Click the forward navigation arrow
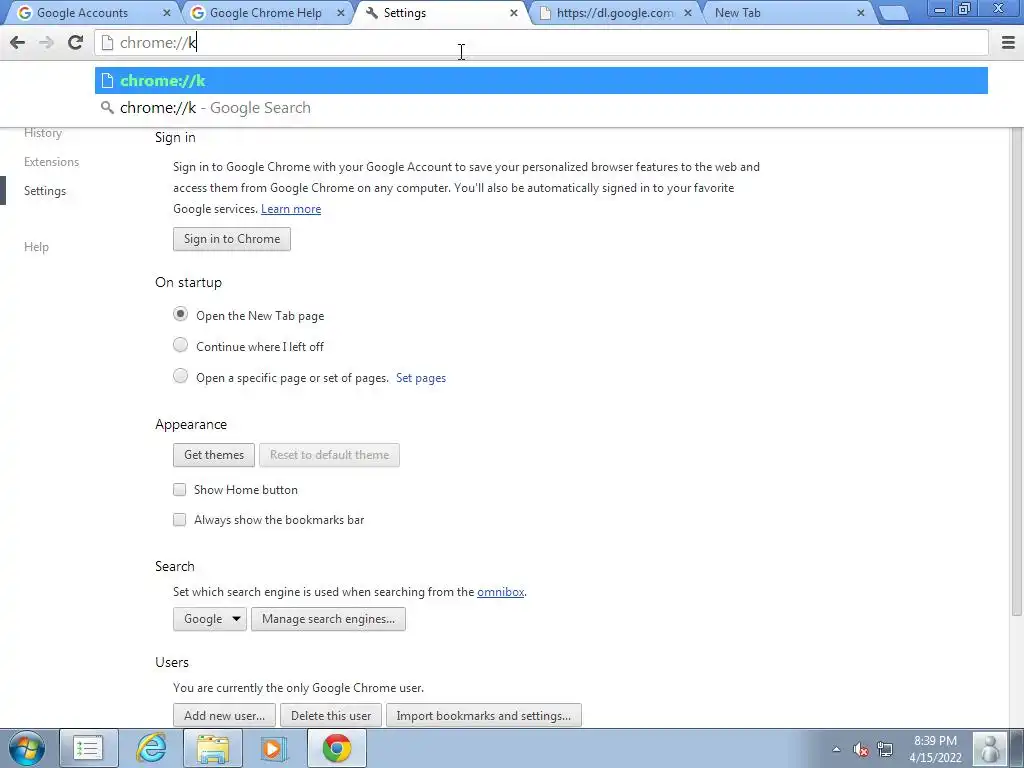 tap(46, 43)
